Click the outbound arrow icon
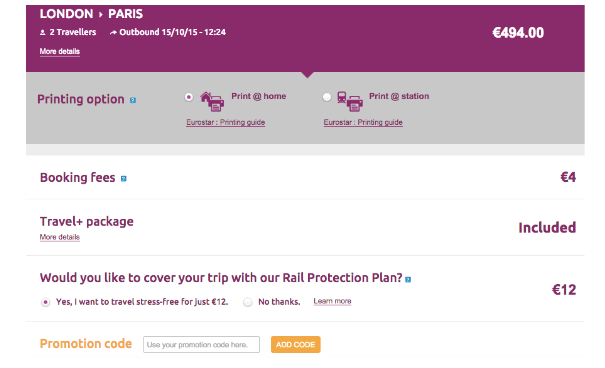Image resolution: width=605 pixels, height=368 pixels. [113, 33]
